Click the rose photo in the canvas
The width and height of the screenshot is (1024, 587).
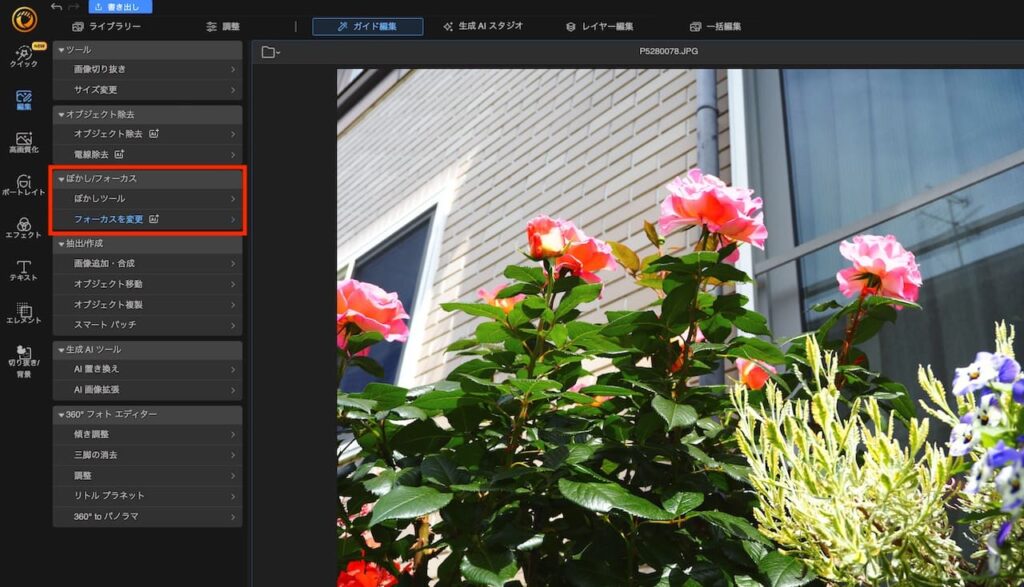(680, 328)
